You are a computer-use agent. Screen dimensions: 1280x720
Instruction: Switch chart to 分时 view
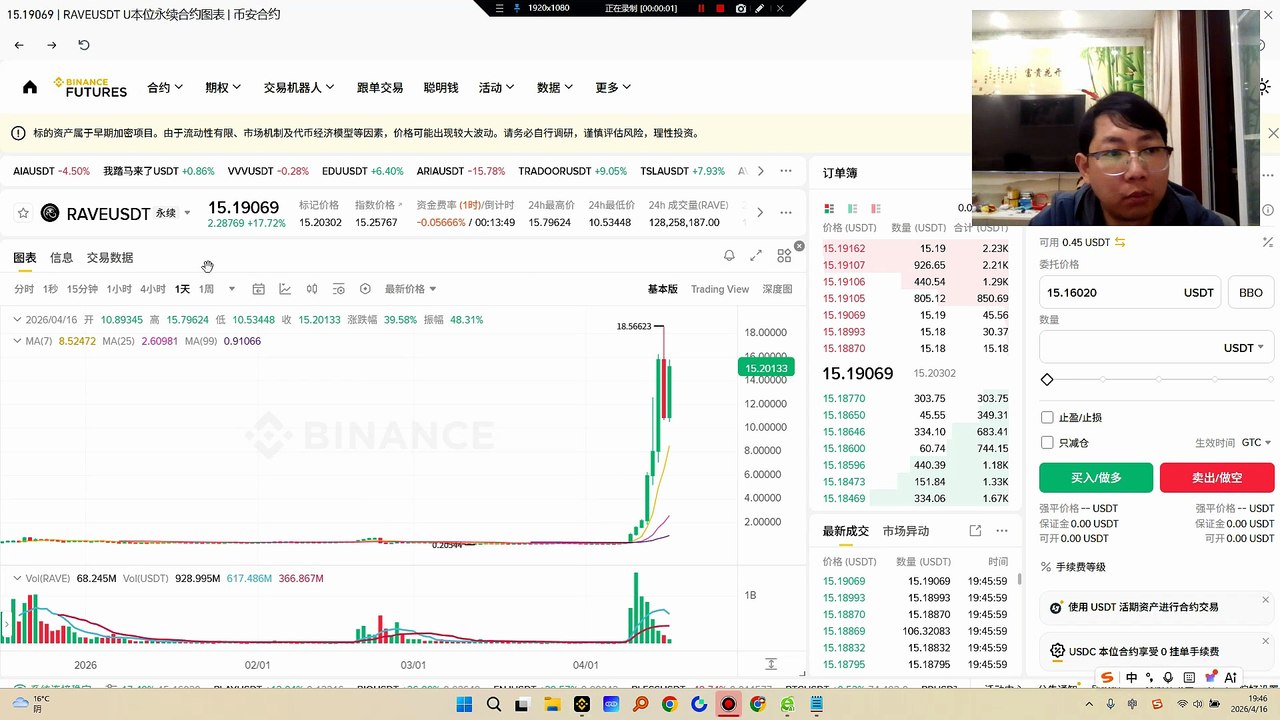(x=24, y=289)
